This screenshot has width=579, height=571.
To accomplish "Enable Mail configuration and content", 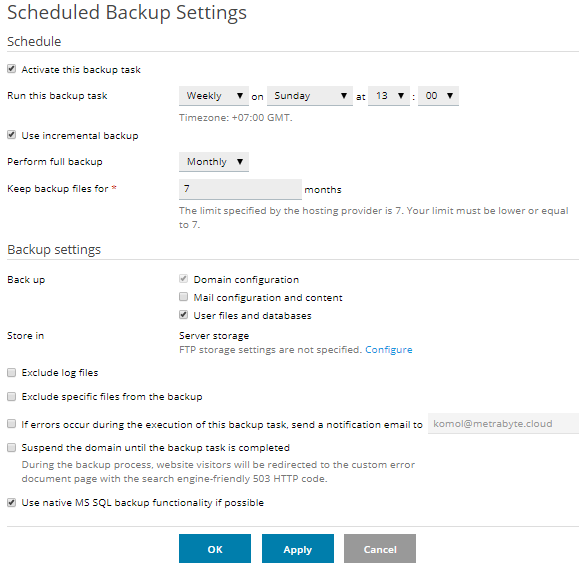I will 183,297.
